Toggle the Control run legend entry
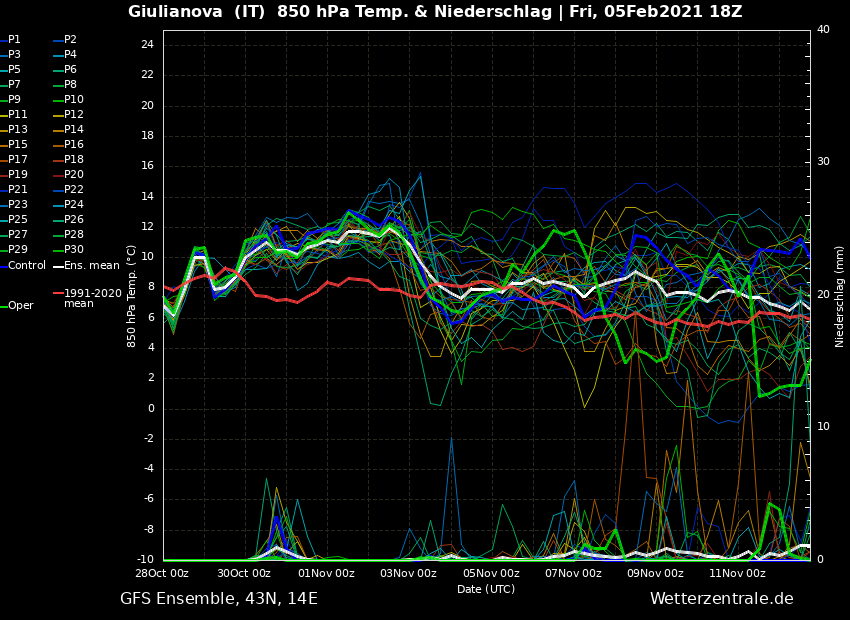Screen dimensions: 850x620 [x=26, y=266]
